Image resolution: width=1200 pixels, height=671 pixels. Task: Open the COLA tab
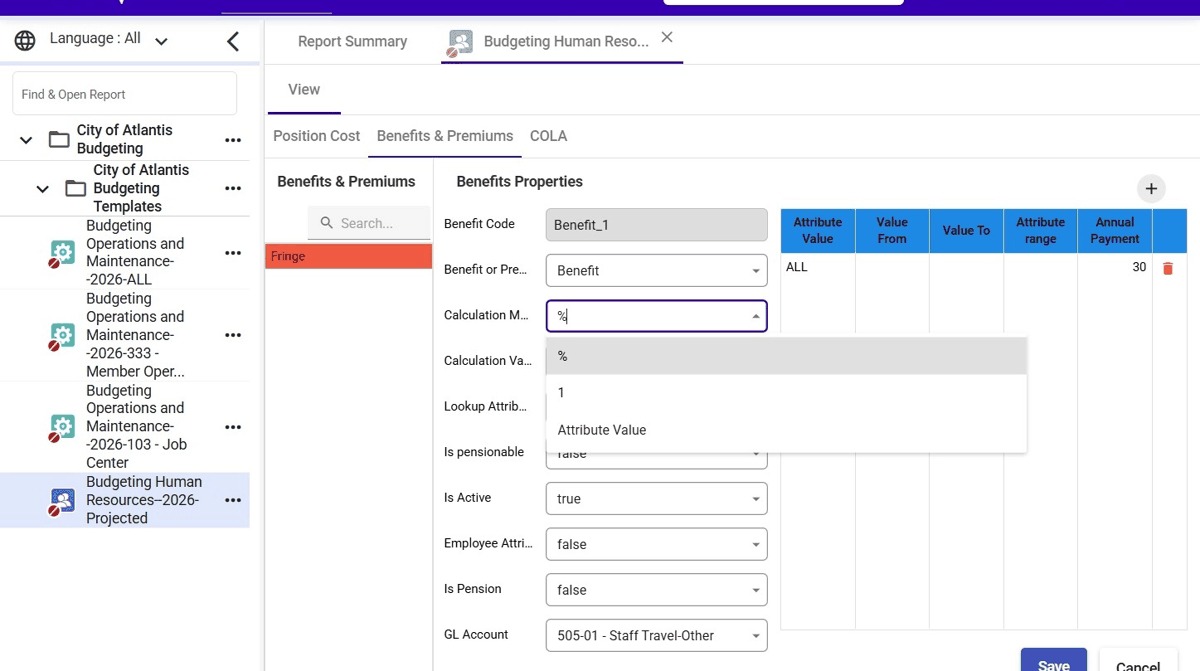tap(548, 136)
